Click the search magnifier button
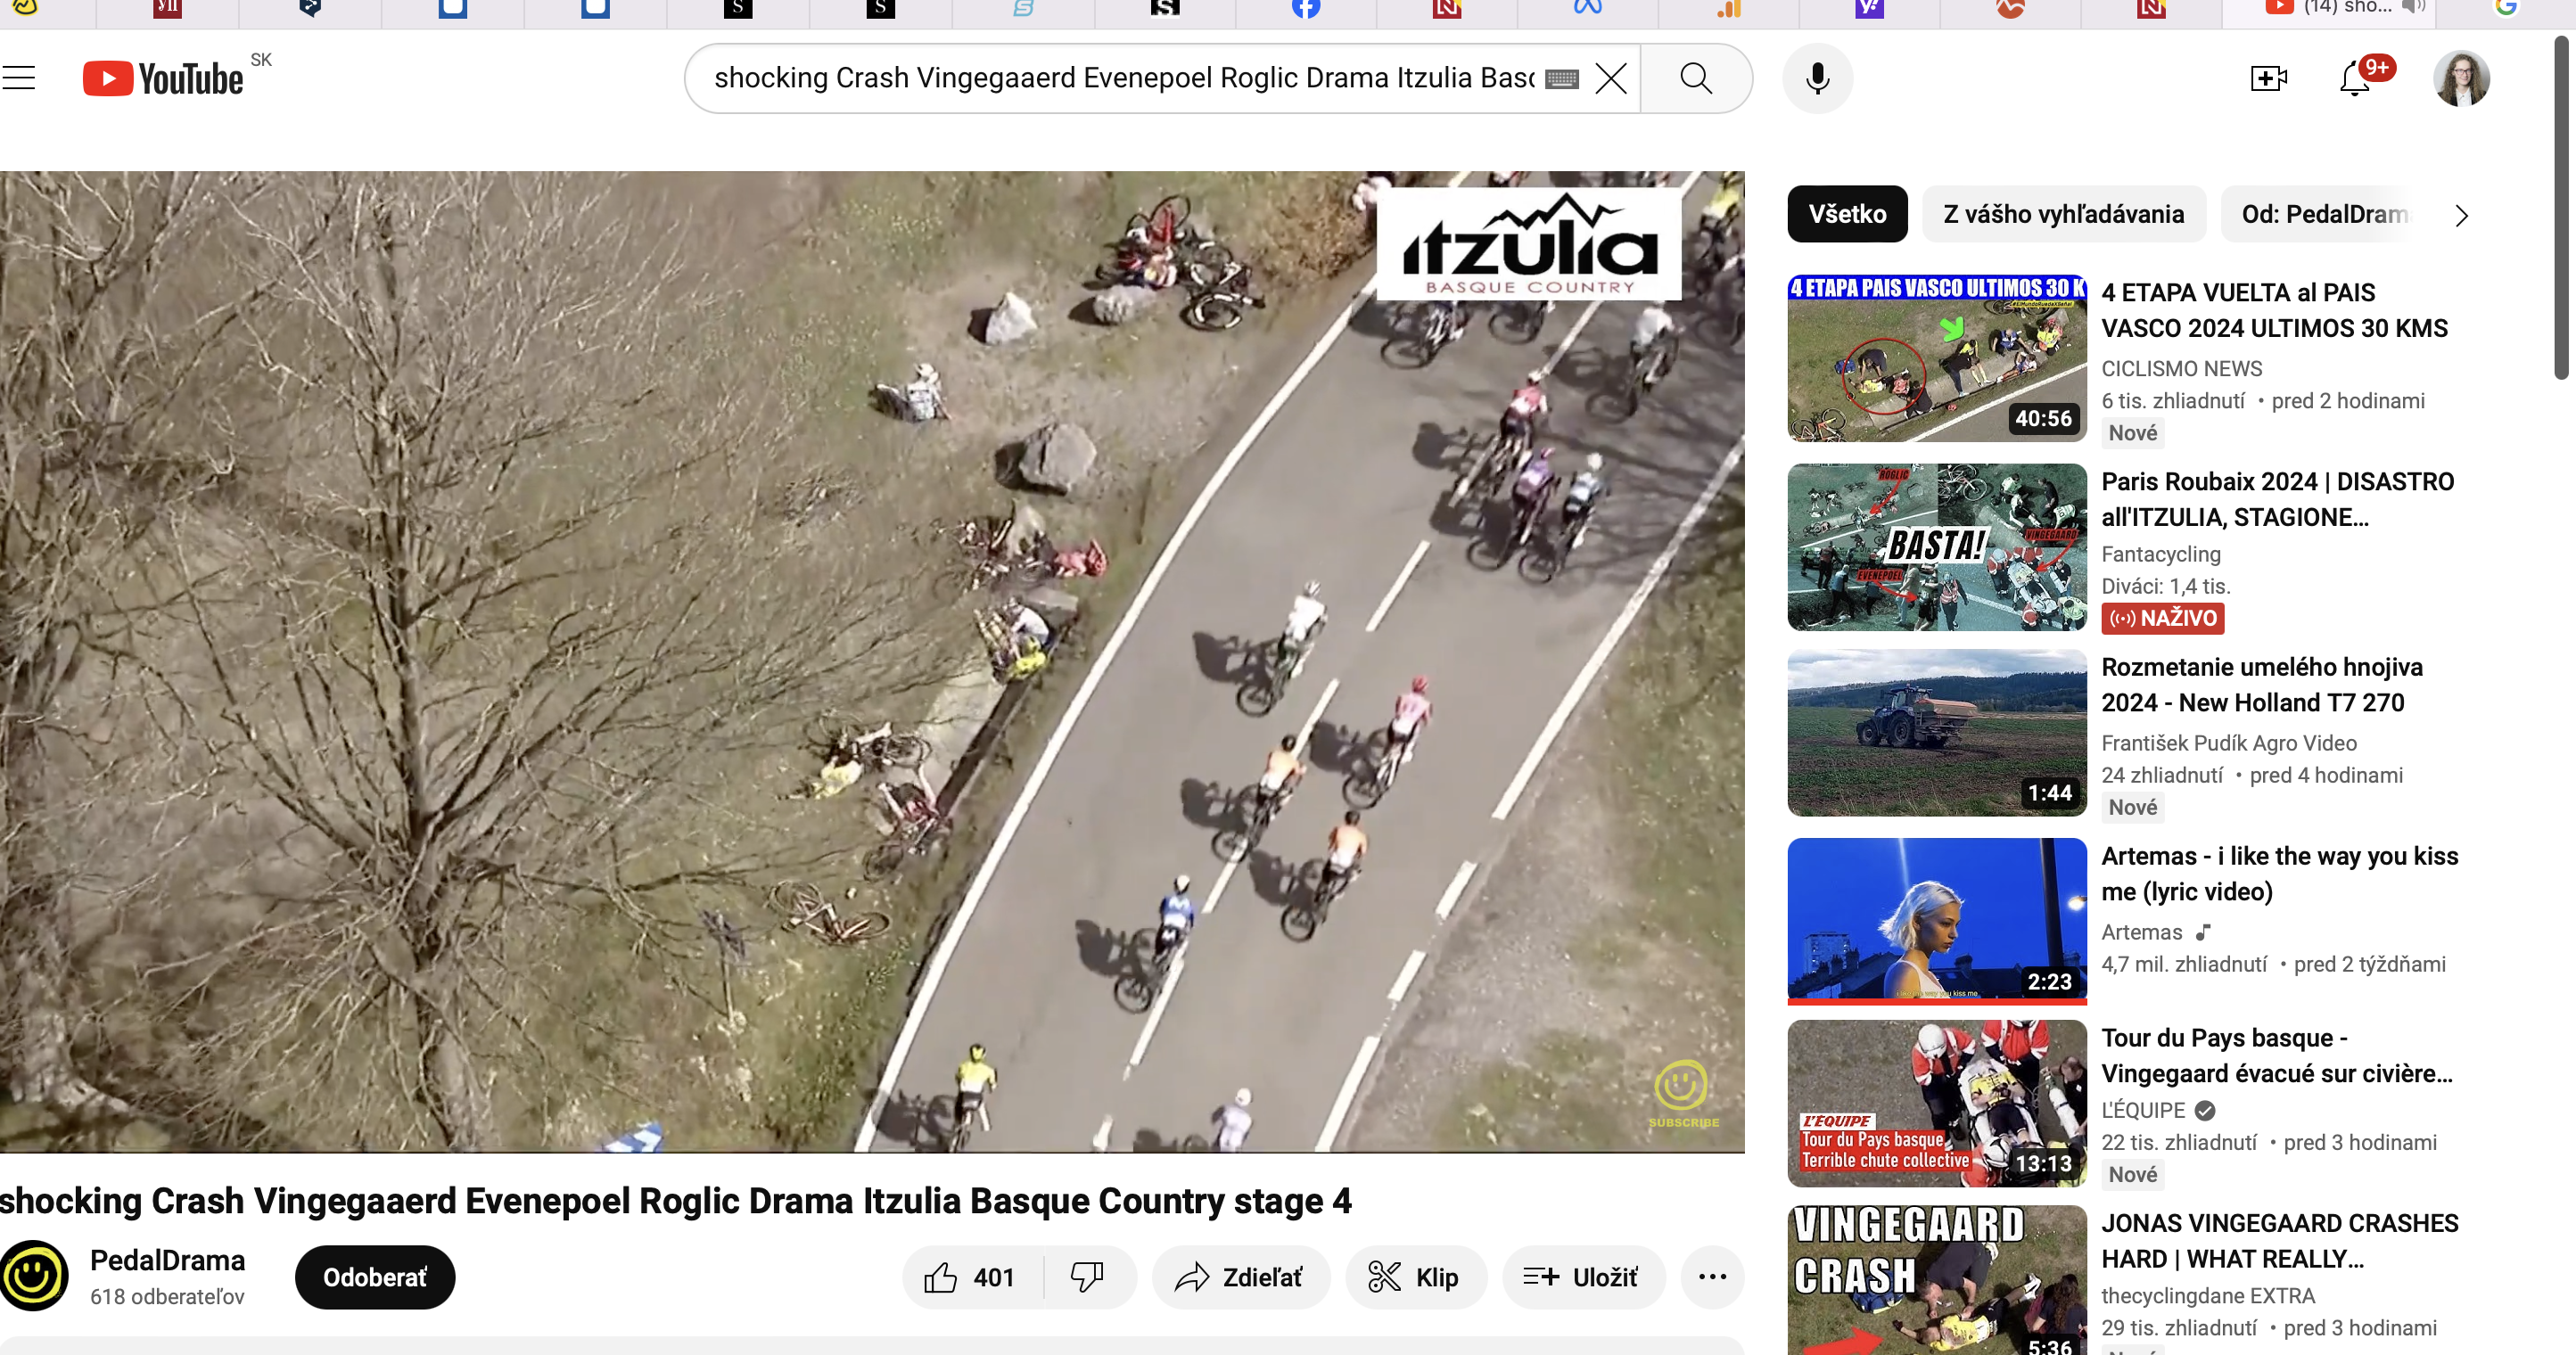This screenshot has height=1355, width=2576. [x=1696, y=78]
